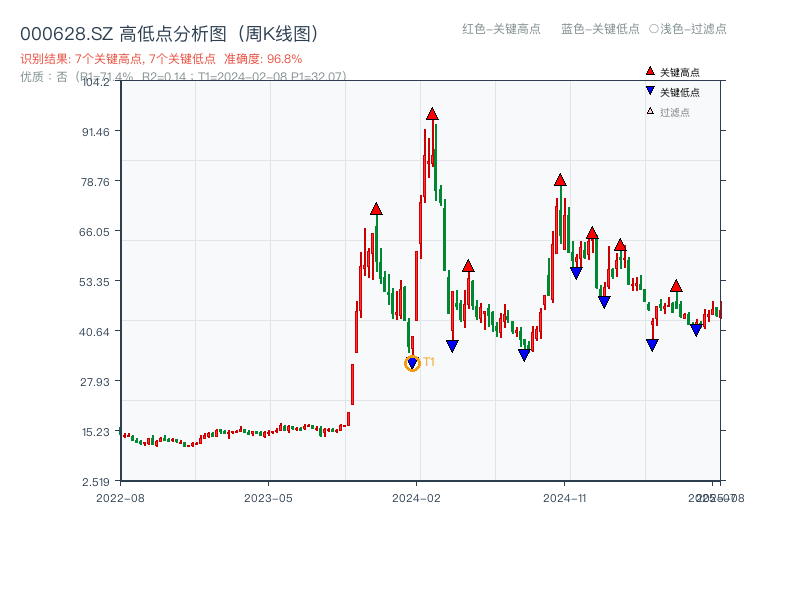800x600 pixels.
Task: Click the red peak marker above 78.76 level
Action: pyautogui.click(x=560, y=181)
